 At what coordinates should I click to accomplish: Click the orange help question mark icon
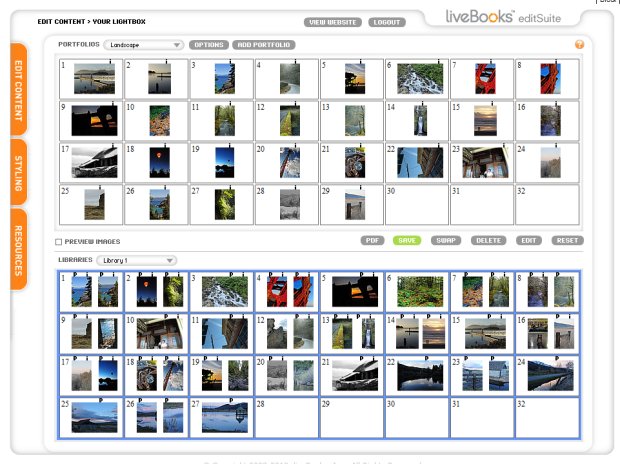click(579, 45)
